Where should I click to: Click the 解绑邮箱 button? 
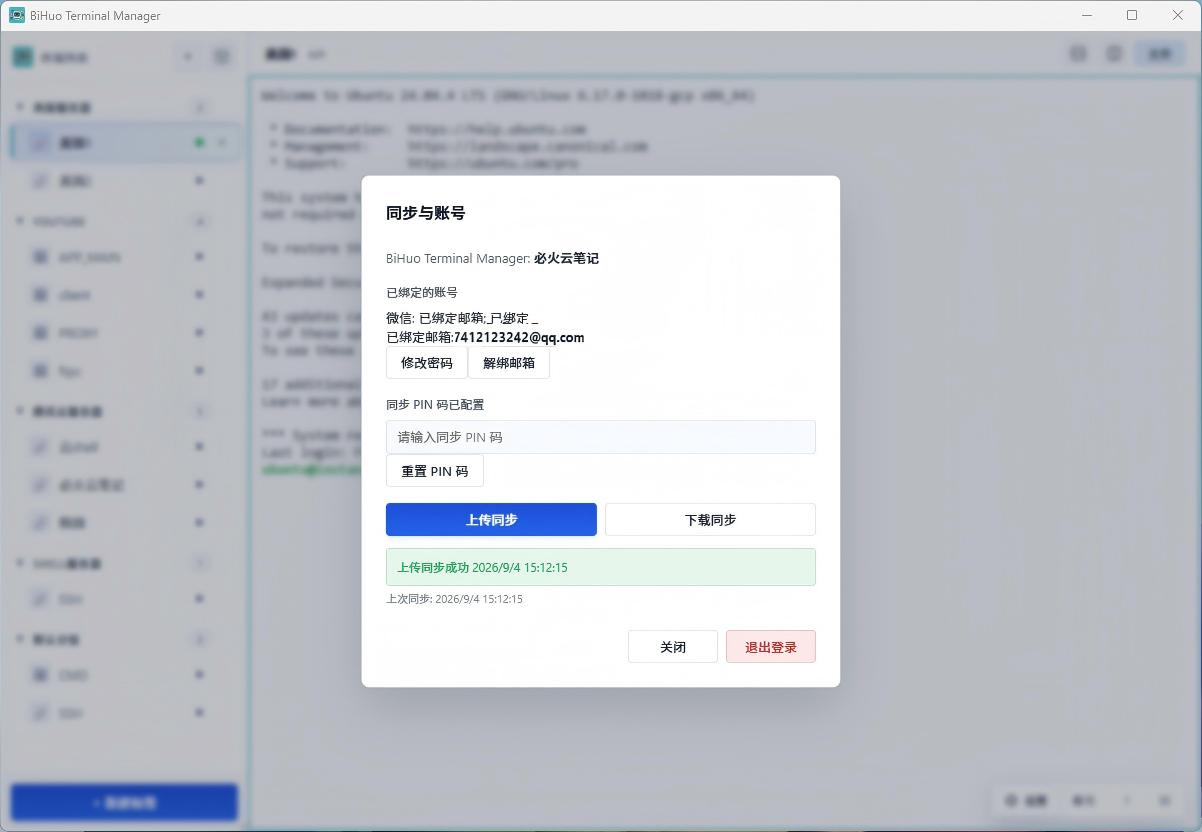509,363
